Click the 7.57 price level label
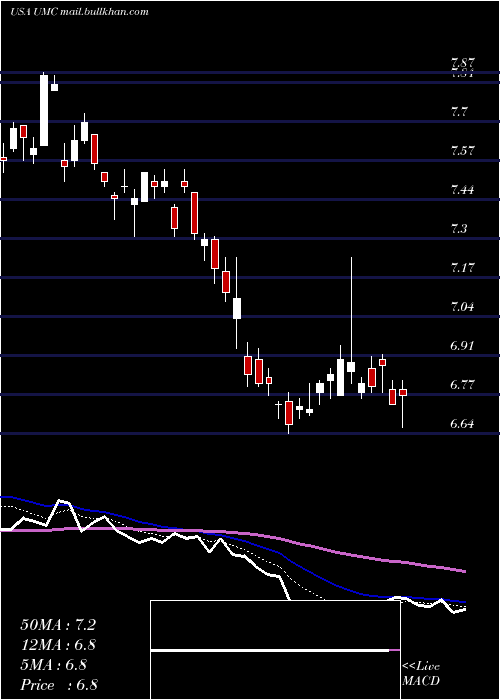The height and width of the screenshot is (700, 500). point(462,150)
